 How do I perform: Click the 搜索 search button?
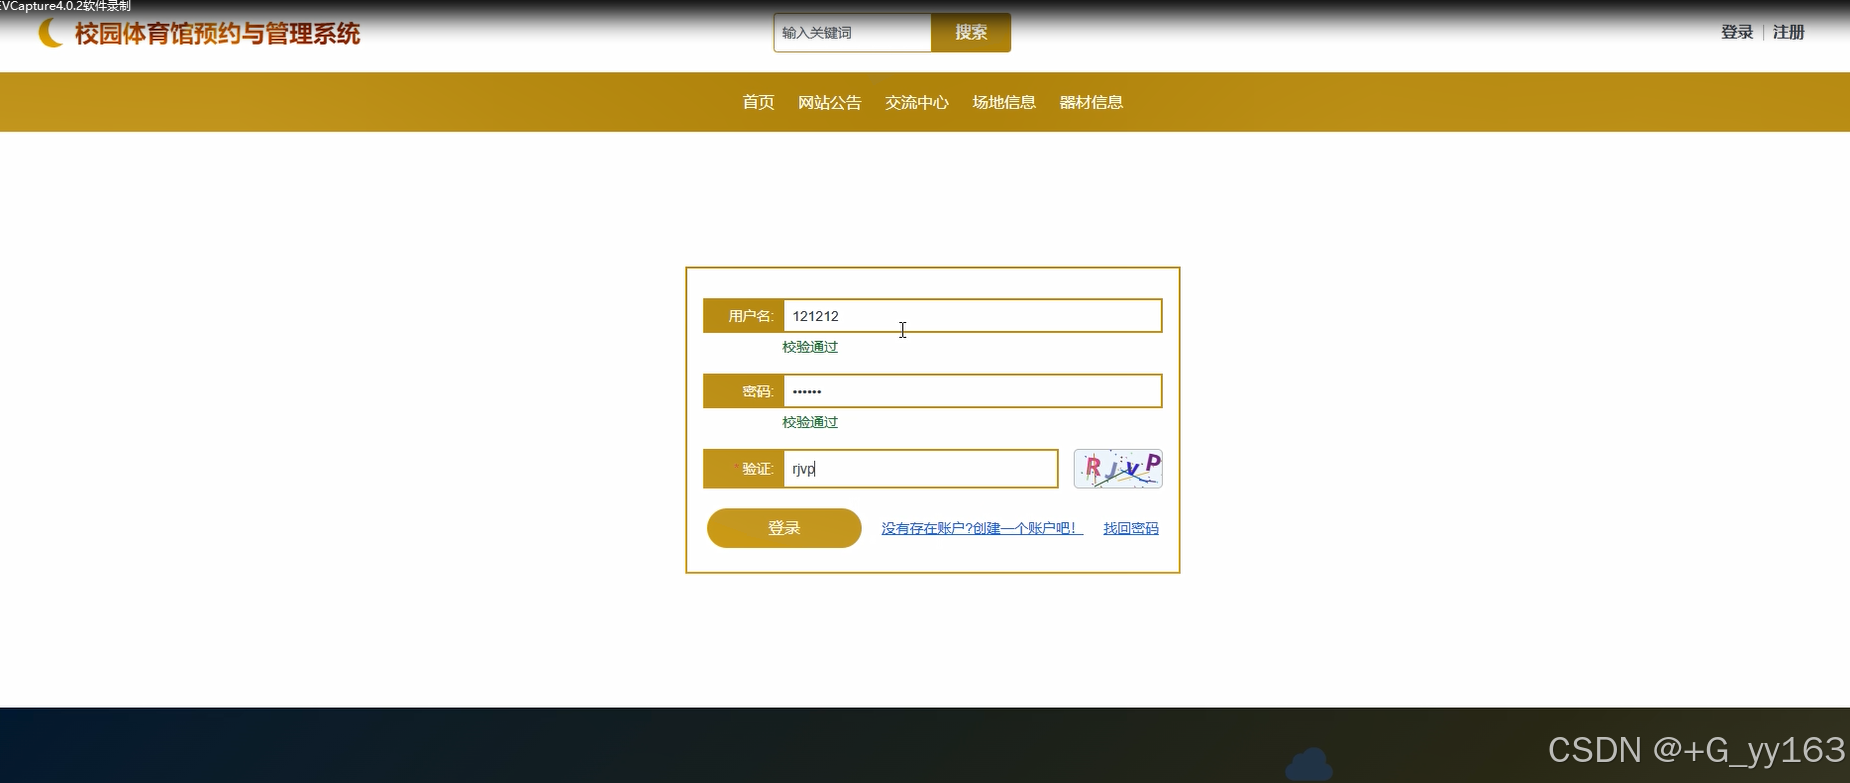[971, 33]
